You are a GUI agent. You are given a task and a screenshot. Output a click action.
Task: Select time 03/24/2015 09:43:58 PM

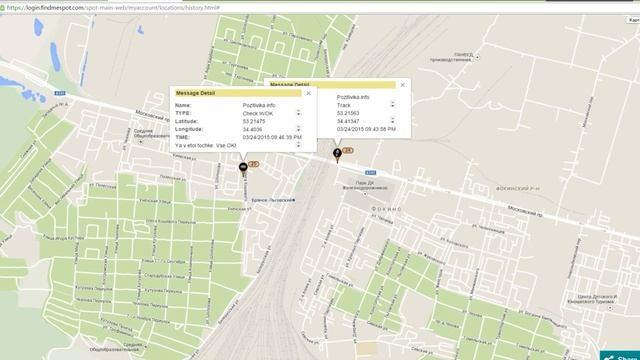(366, 129)
